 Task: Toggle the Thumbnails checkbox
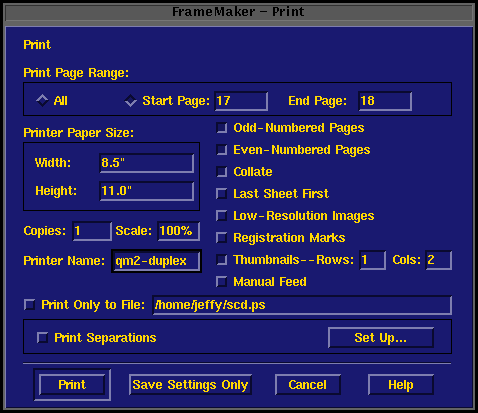pos(222,260)
